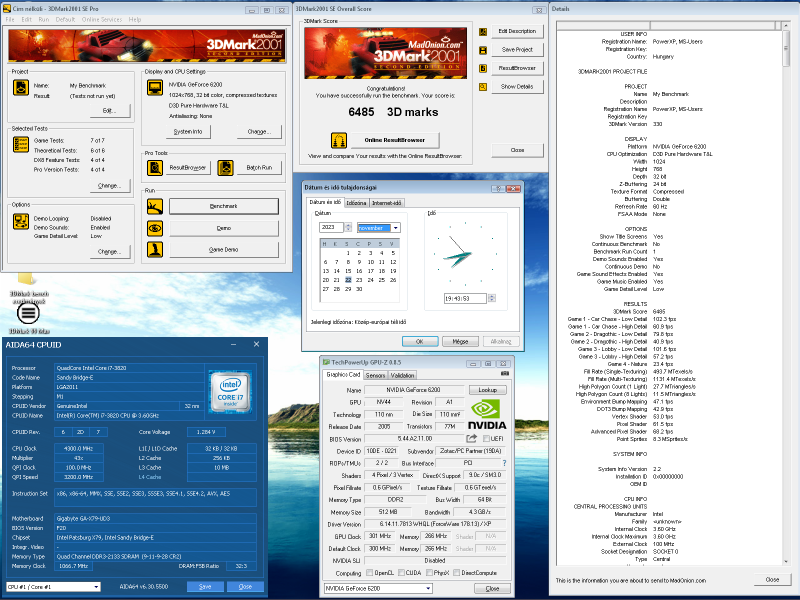
Task: Click the Mégse button in date dialog
Action: pyautogui.click(x=460, y=341)
